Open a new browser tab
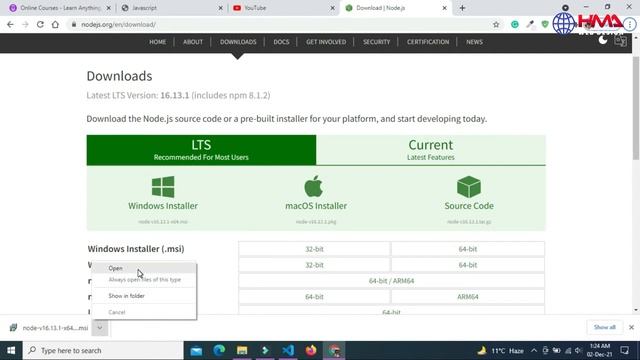Screen dimensions: 640x360 pos(462,8)
